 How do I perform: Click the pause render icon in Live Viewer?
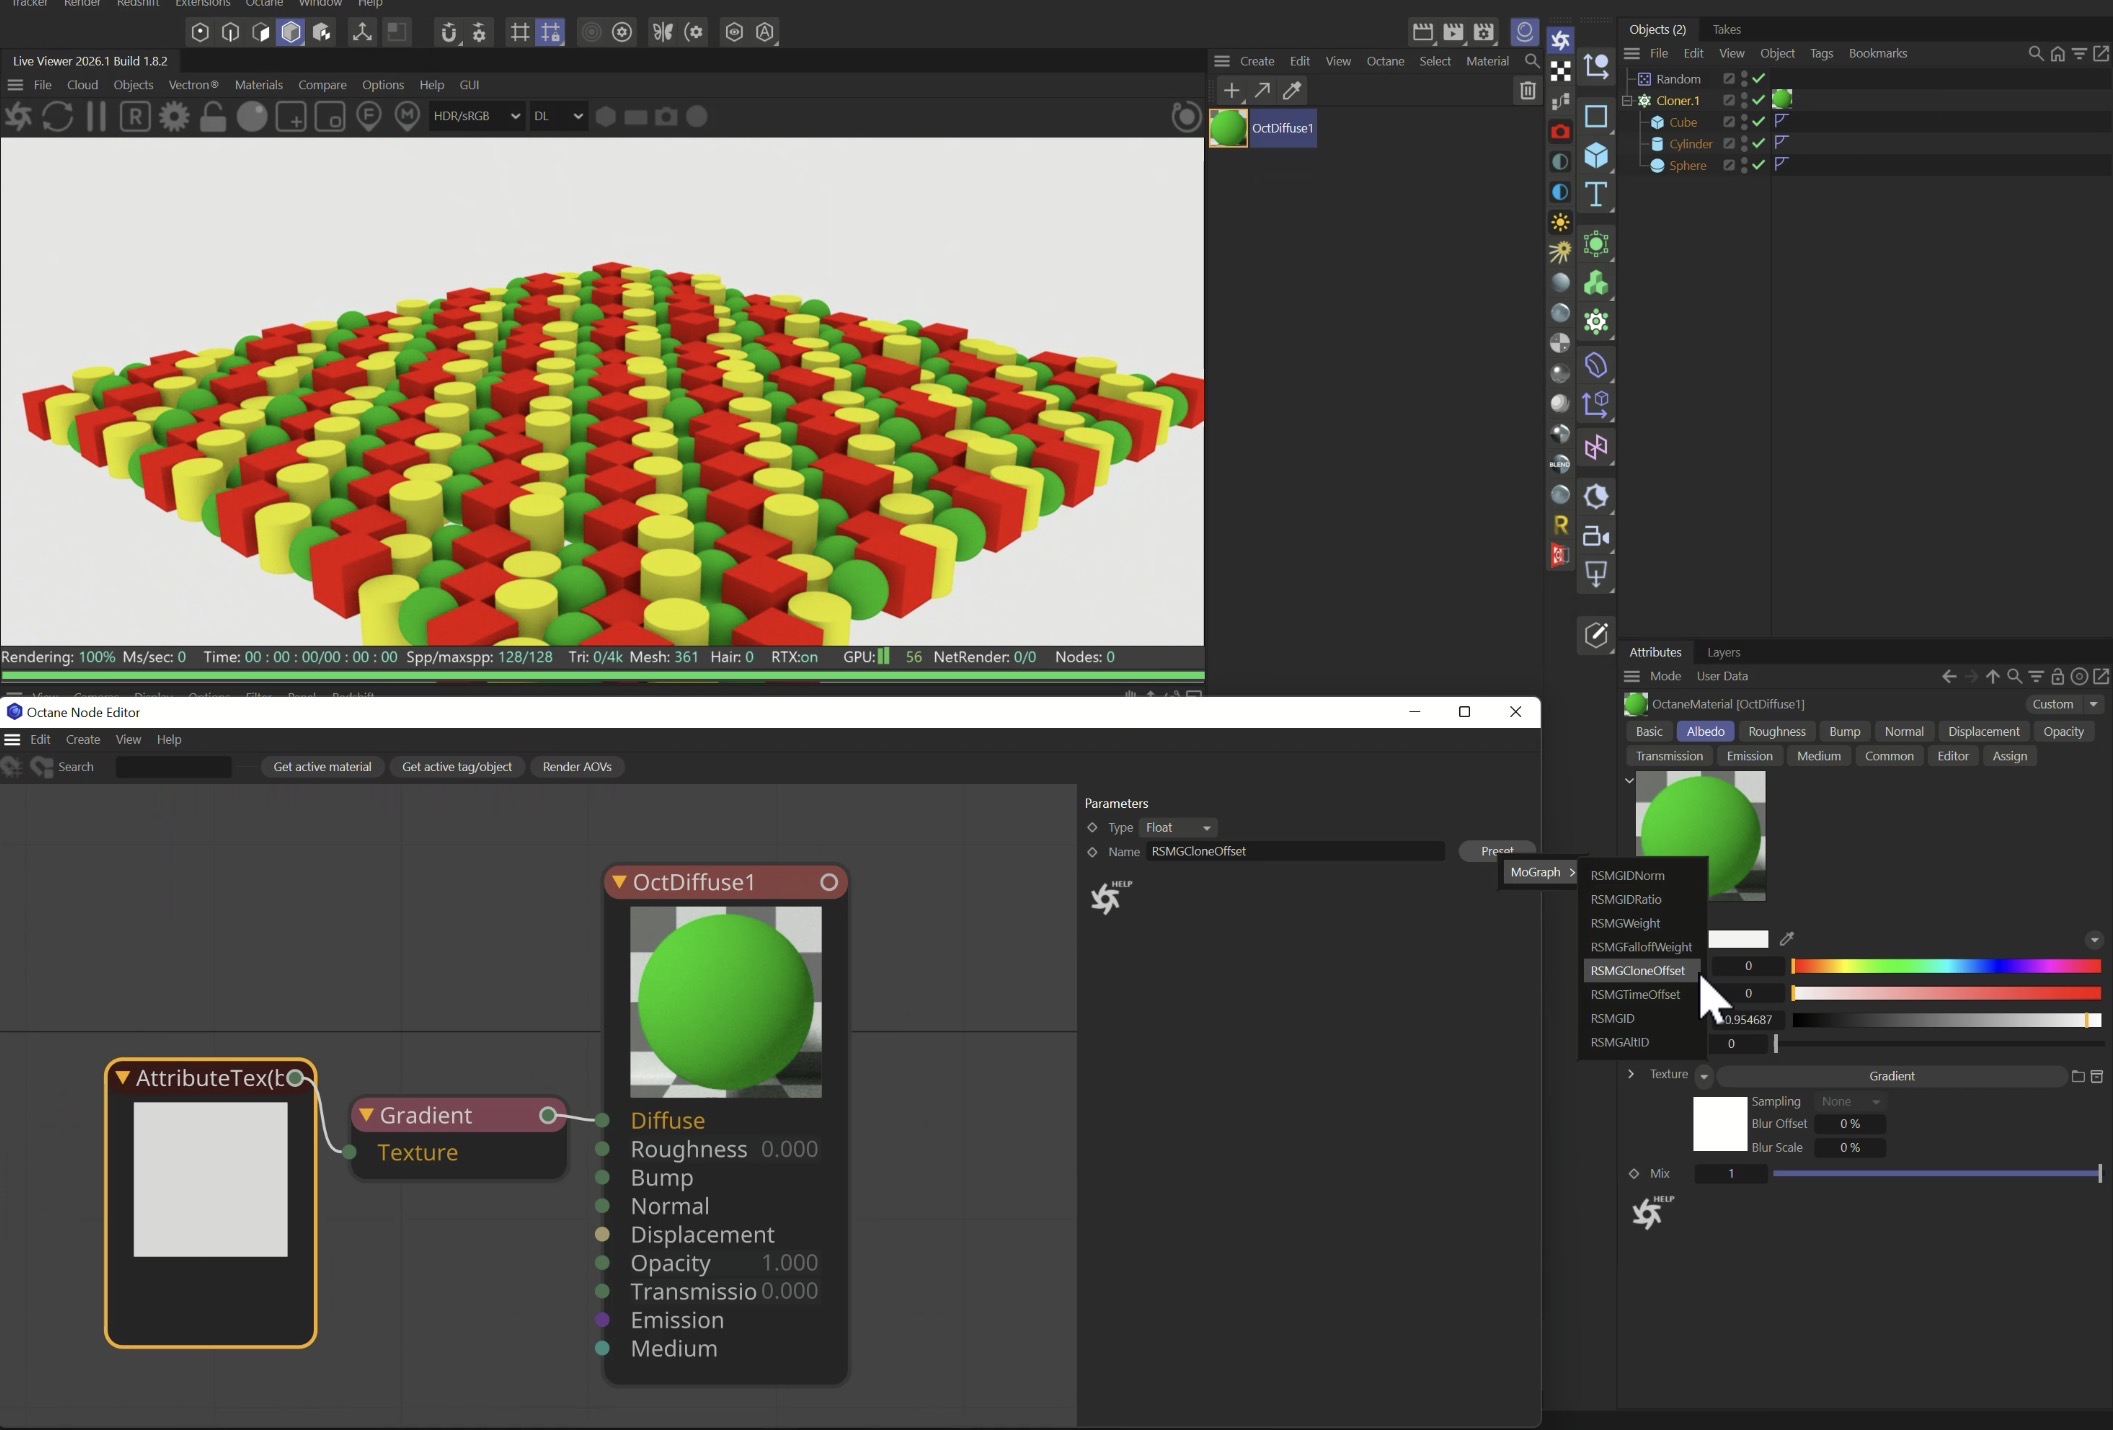[x=96, y=117]
